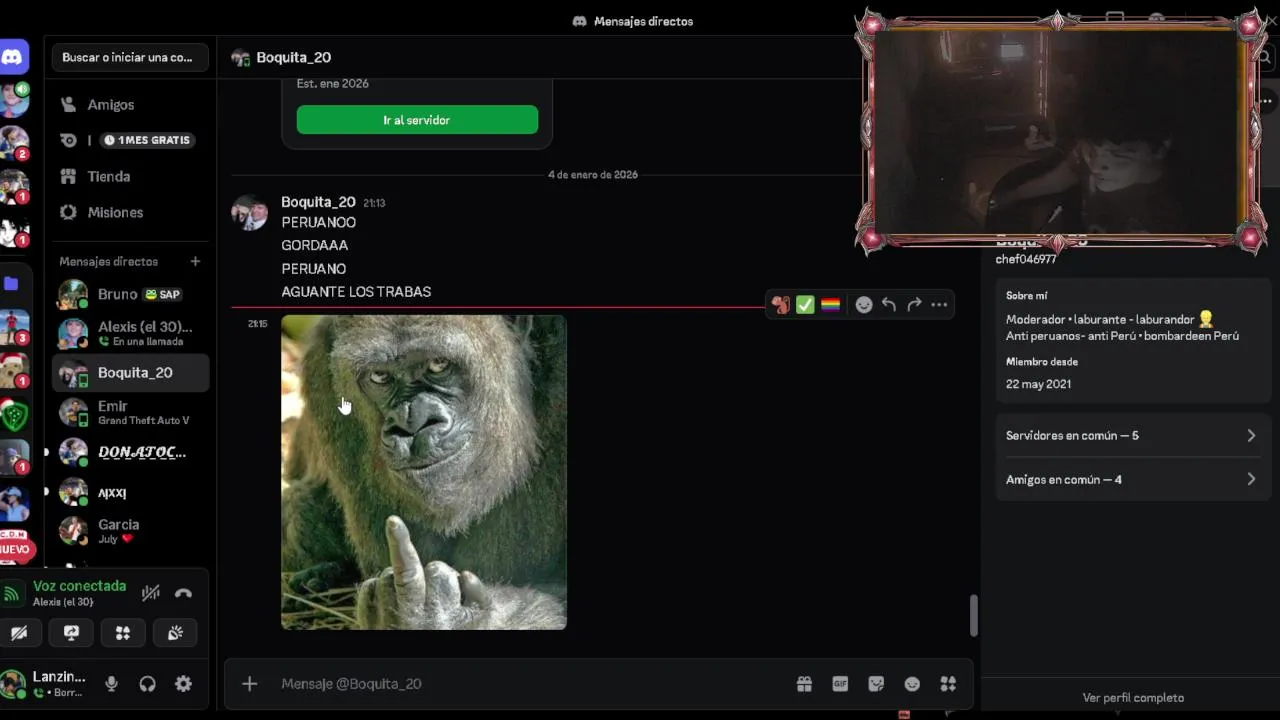Image resolution: width=1280 pixels, height=720 pixels.
Task: Open the green shield server icon
Action: pos(14,413)
